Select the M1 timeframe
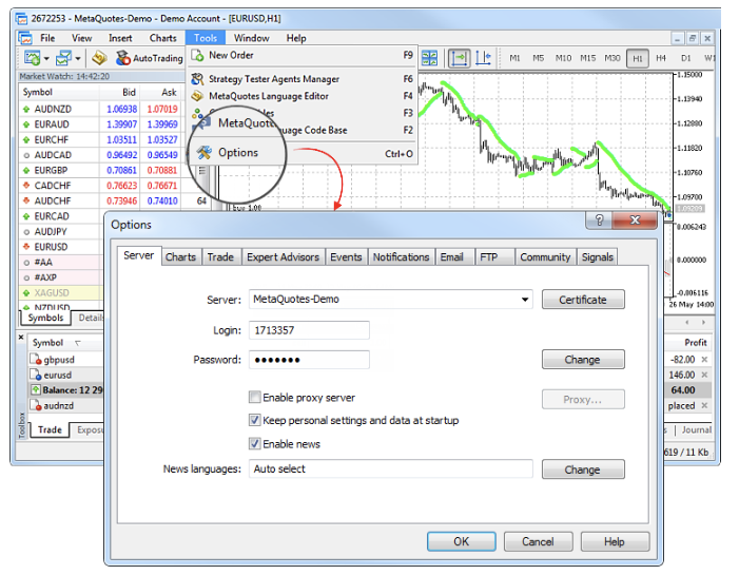Viewport: 740px width, 576px height. [x=514, y=58]
